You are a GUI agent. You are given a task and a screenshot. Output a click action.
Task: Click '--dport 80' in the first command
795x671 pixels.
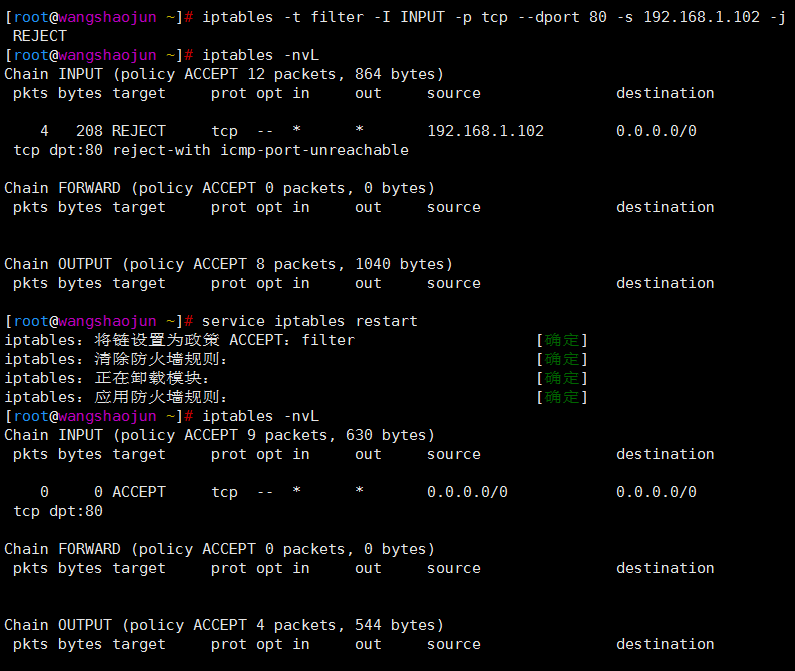[562, 17]
